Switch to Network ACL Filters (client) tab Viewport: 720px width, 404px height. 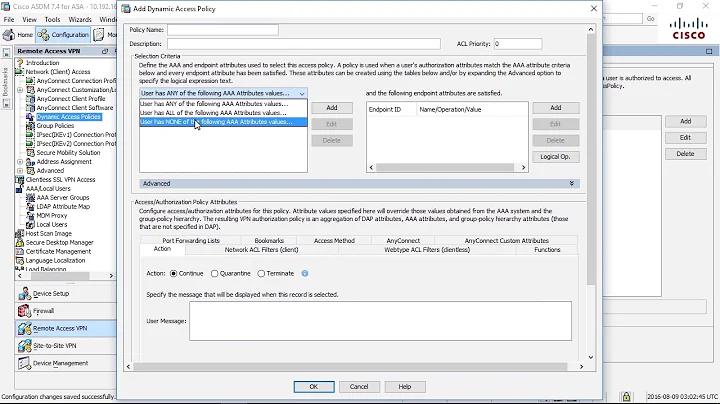[261, 250]
